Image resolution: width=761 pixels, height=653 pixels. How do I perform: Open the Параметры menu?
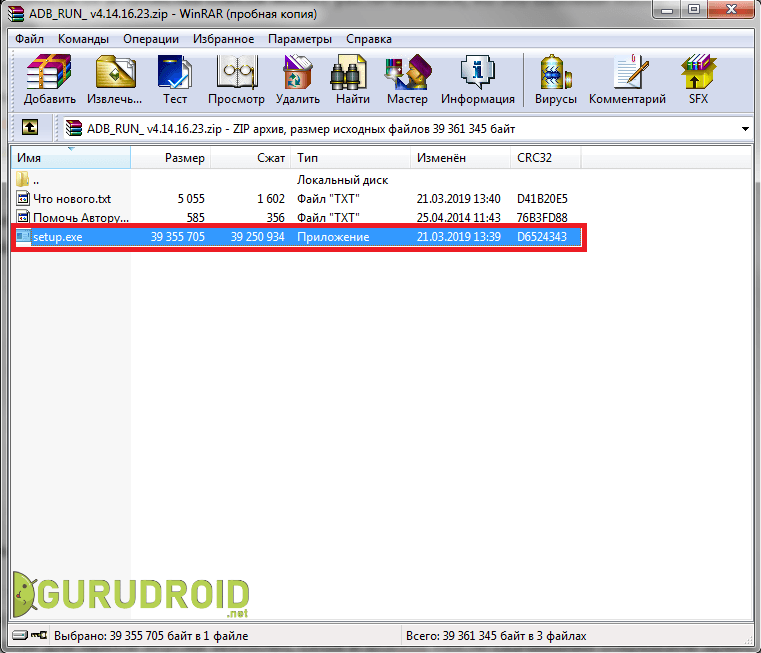click(299, 39)
